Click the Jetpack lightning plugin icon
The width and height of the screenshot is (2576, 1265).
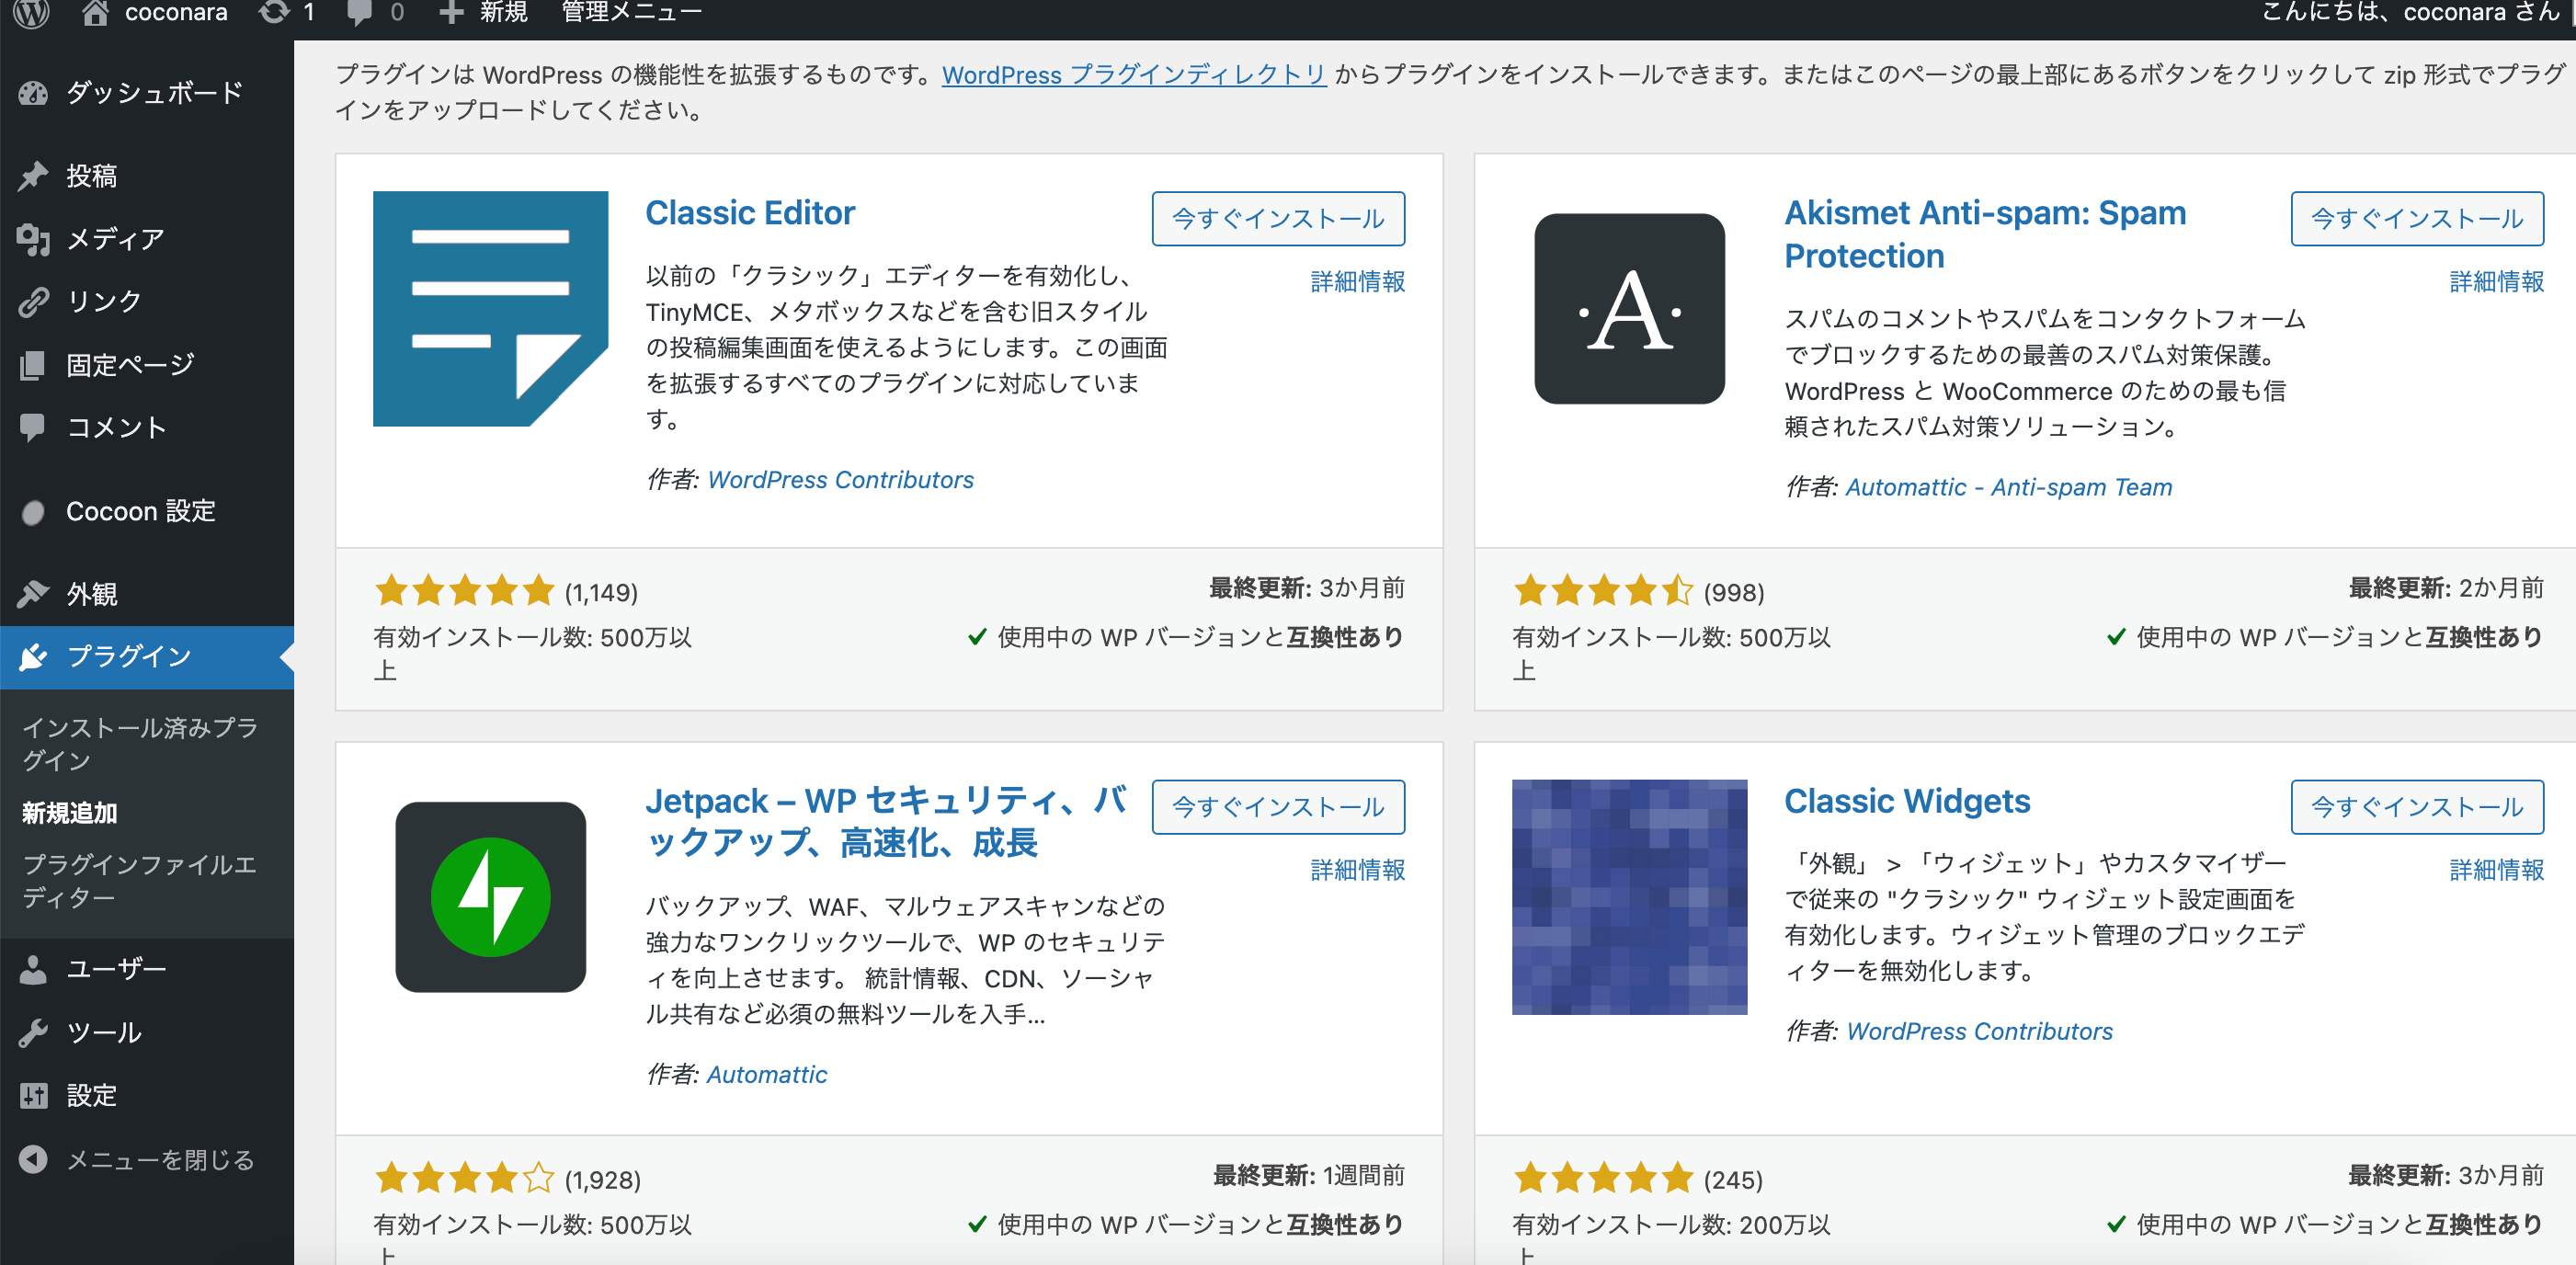pos(490,896)
